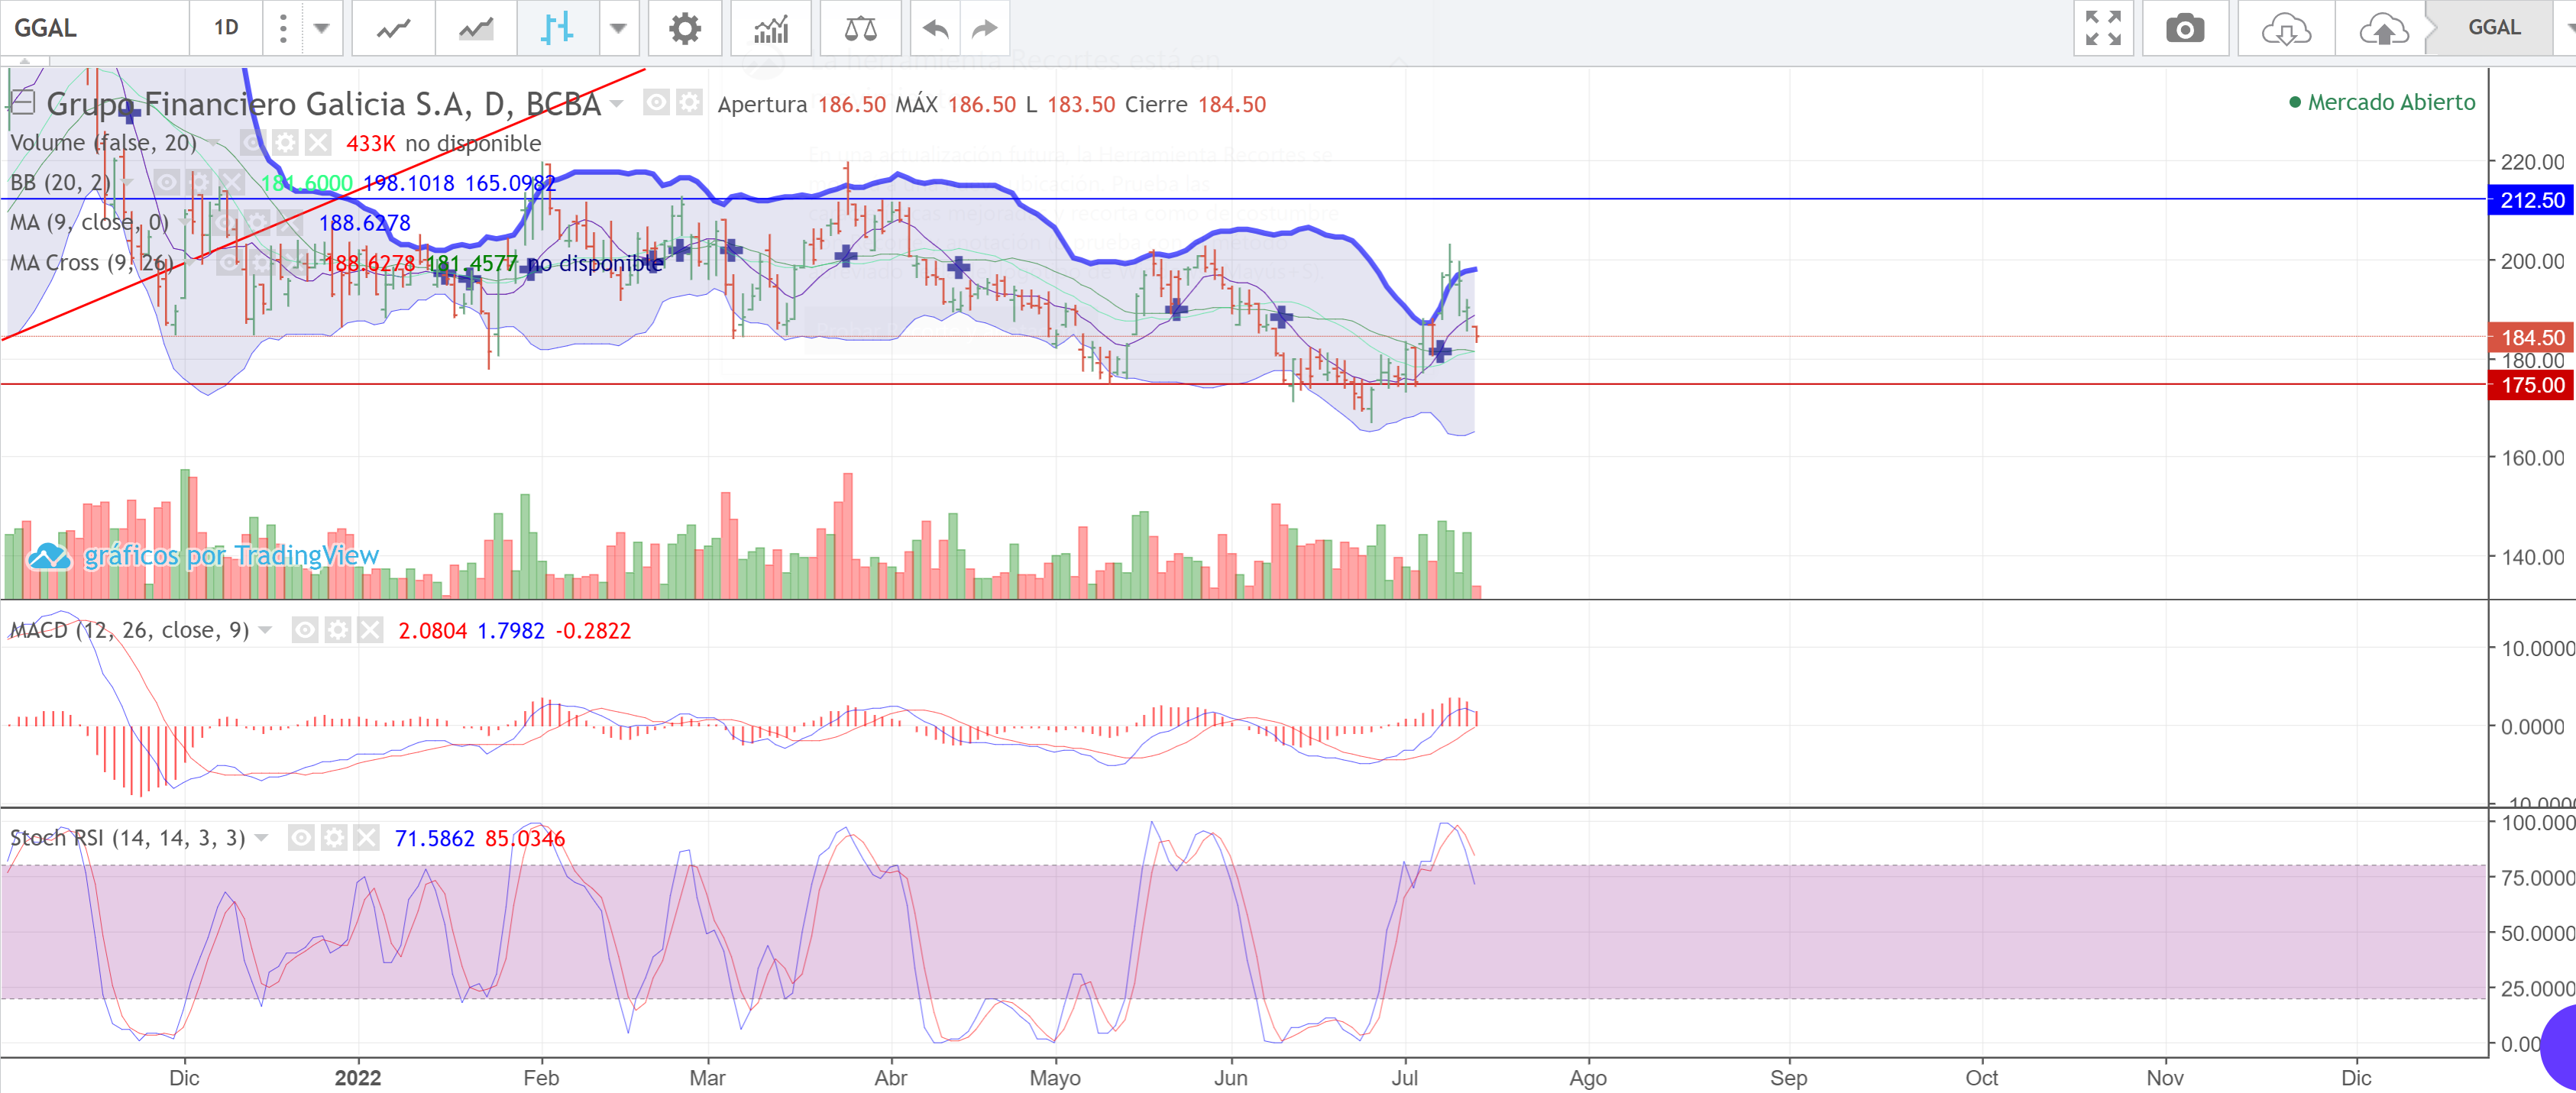This screenshot has width=2576, height=1093.
Task: Toggle visibility of Grupo Financiero Galicia series
Action: [x=656, y=102]
